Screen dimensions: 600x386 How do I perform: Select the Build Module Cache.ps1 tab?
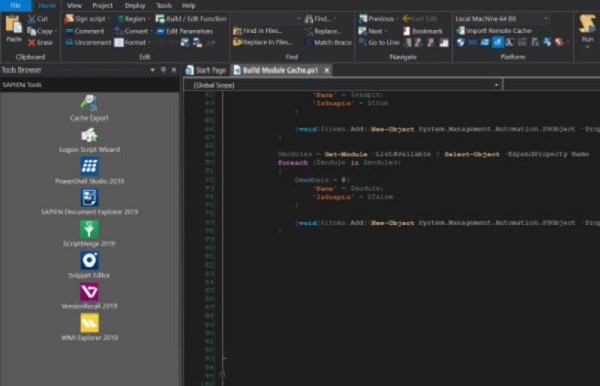click(280, 70)
